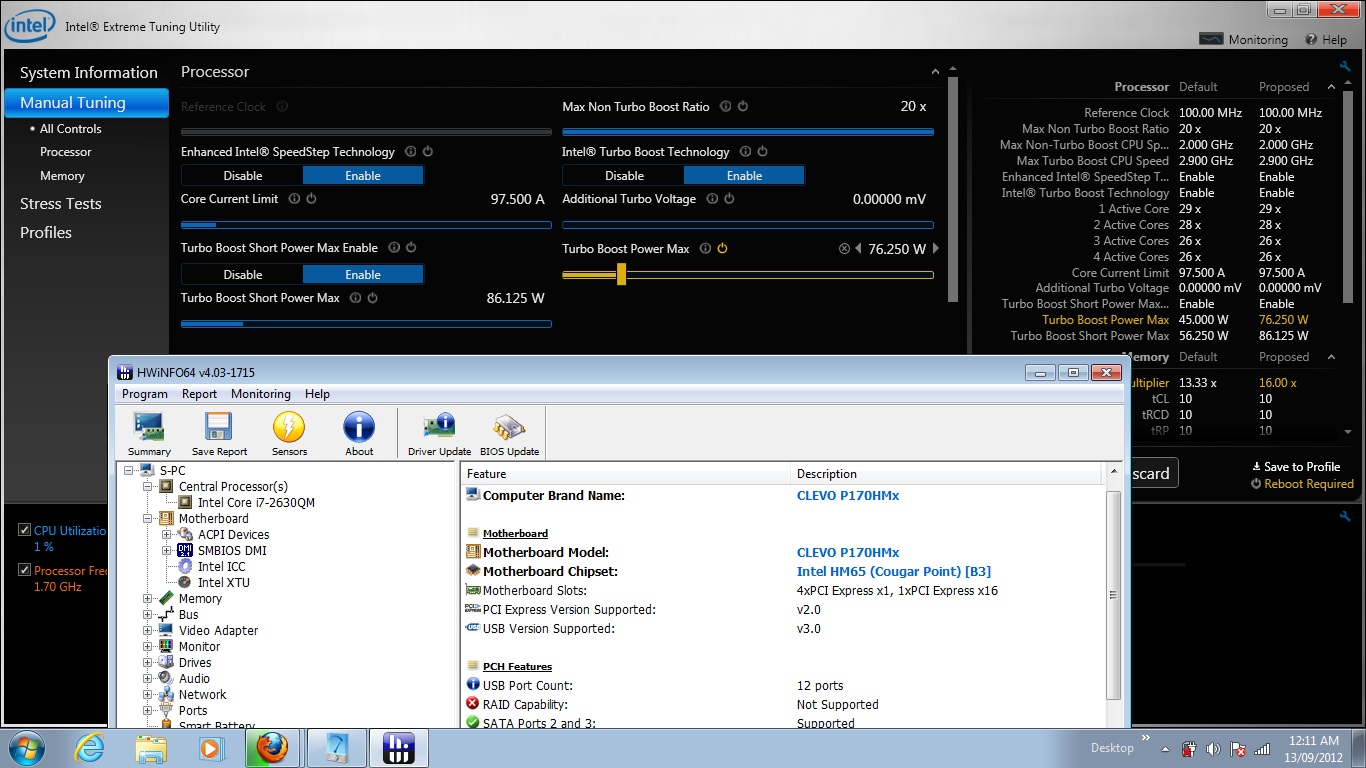Collapse Motherboard tree node

pos(148,519)
